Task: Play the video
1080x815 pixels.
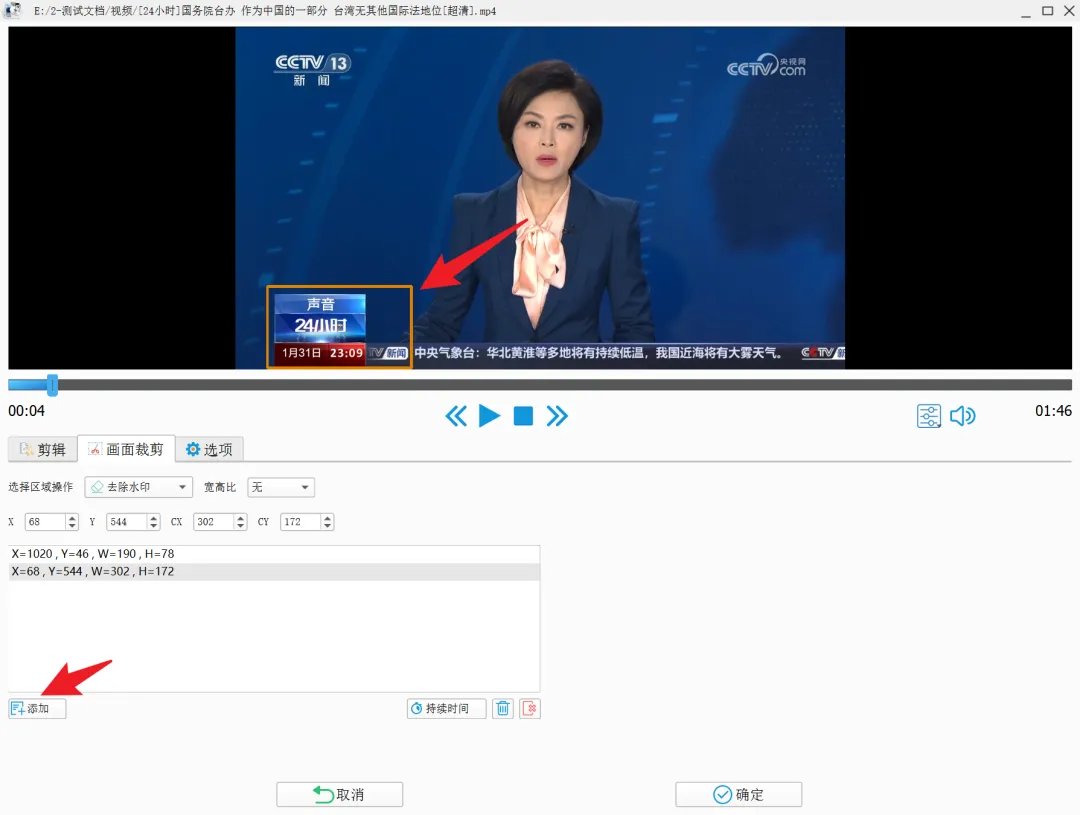Action: 489,416
